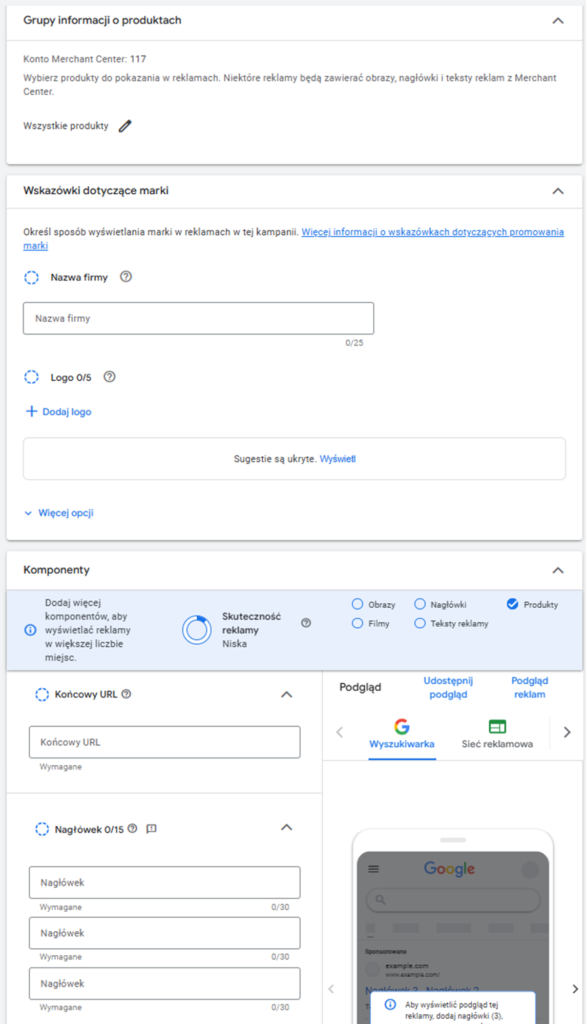The height and width of the screenshot is (1024, 586).
Task: Click the Skuteczność reklamy circular progress indicator
Action: pos(197,630)
